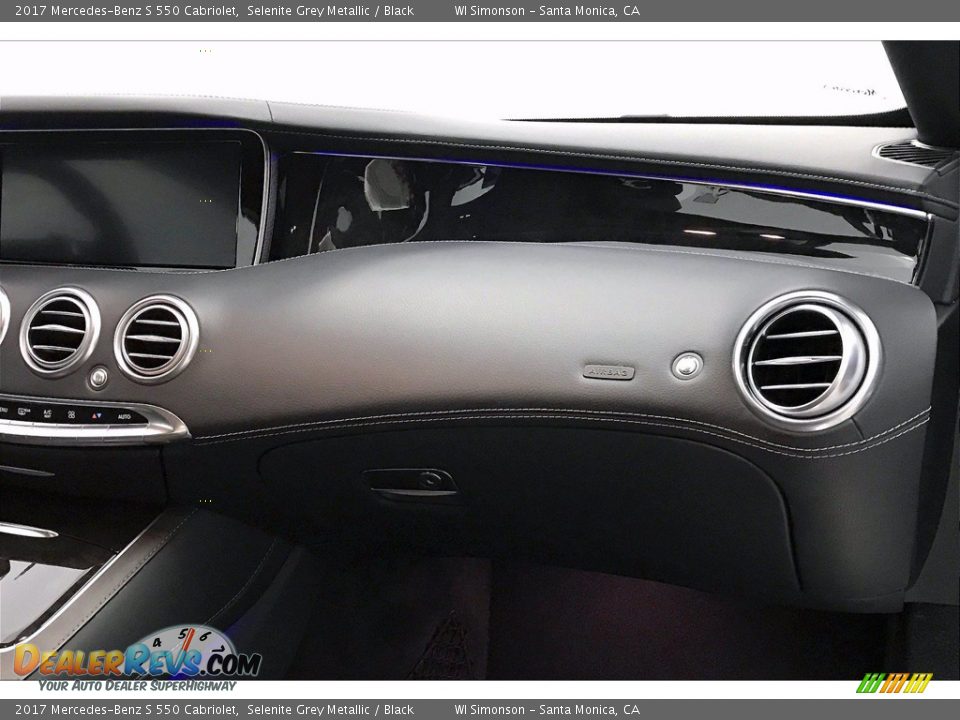The image size is (960, 720).
Task: Click the top caption '2017 Mercedes-Benz S 550 Cabriolet'
Action: point(126,10)
